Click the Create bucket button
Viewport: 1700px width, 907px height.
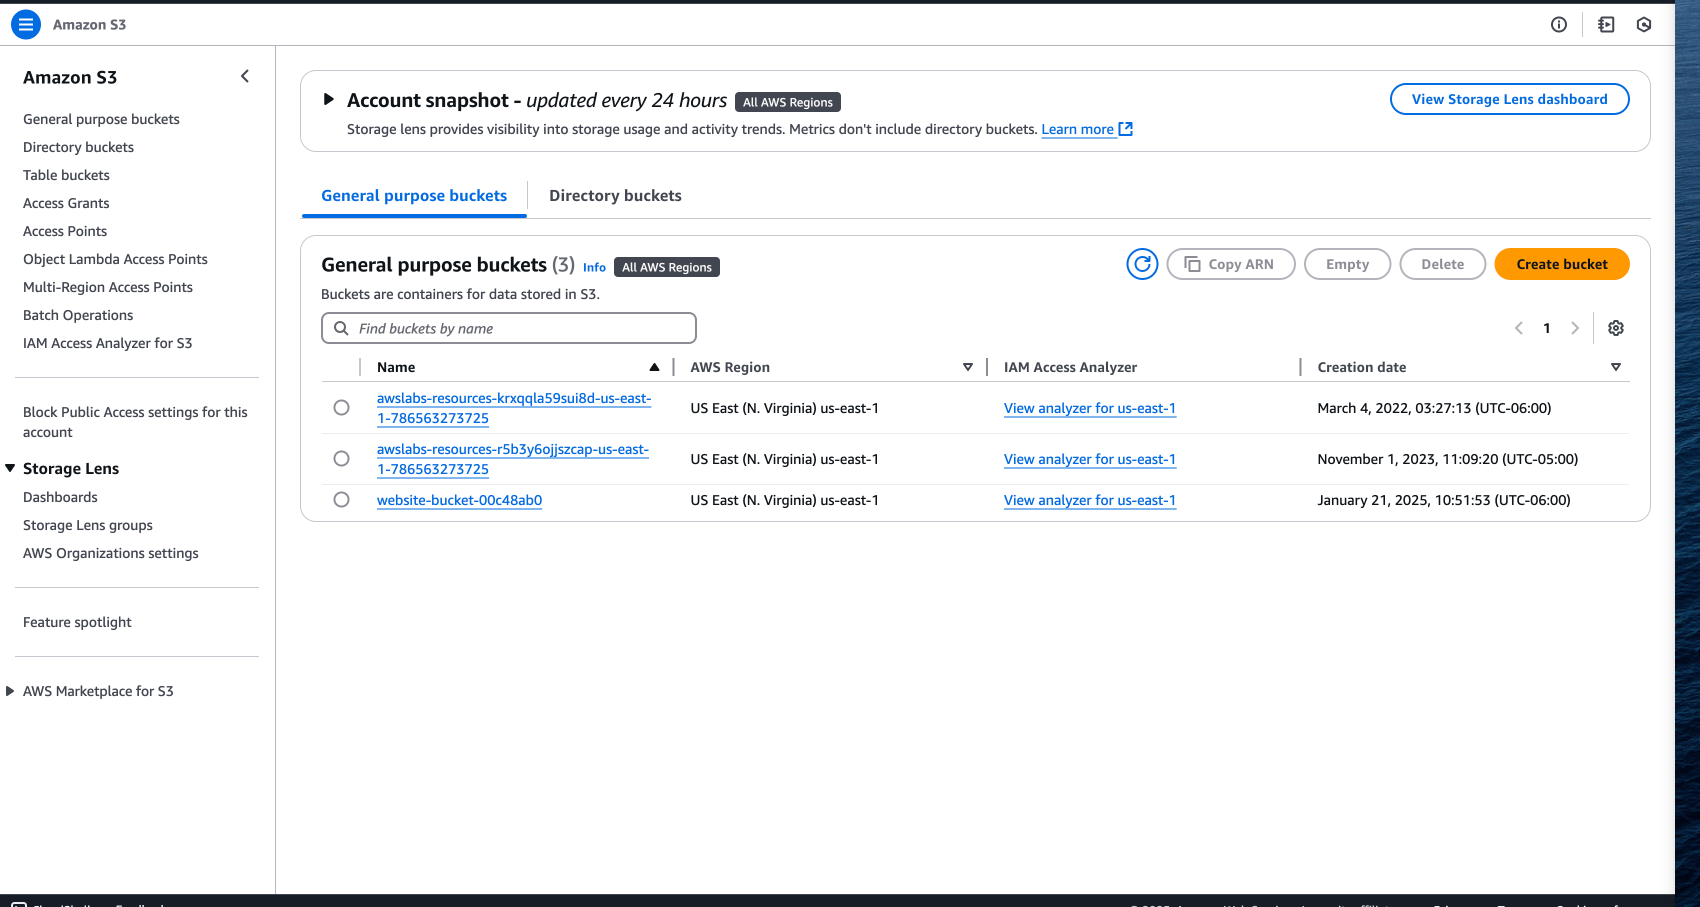coord(1562,264)
